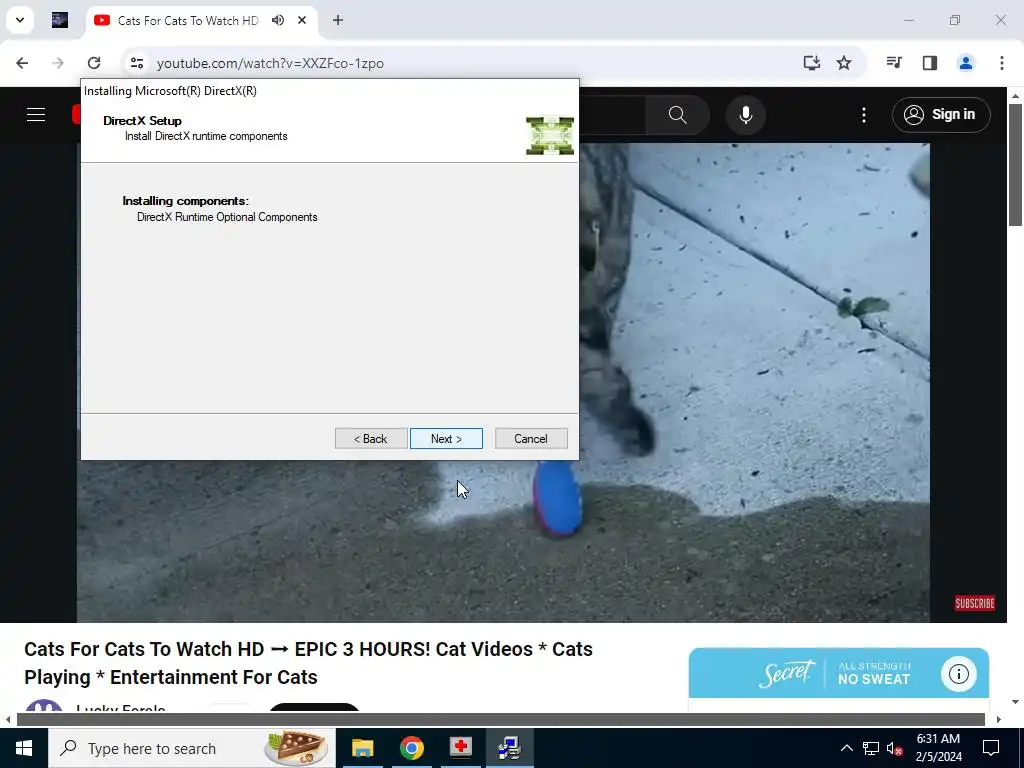Open YouTube settings three-dot menu
The width and height of the screenshot is (1024, 768).
(864, 115)
